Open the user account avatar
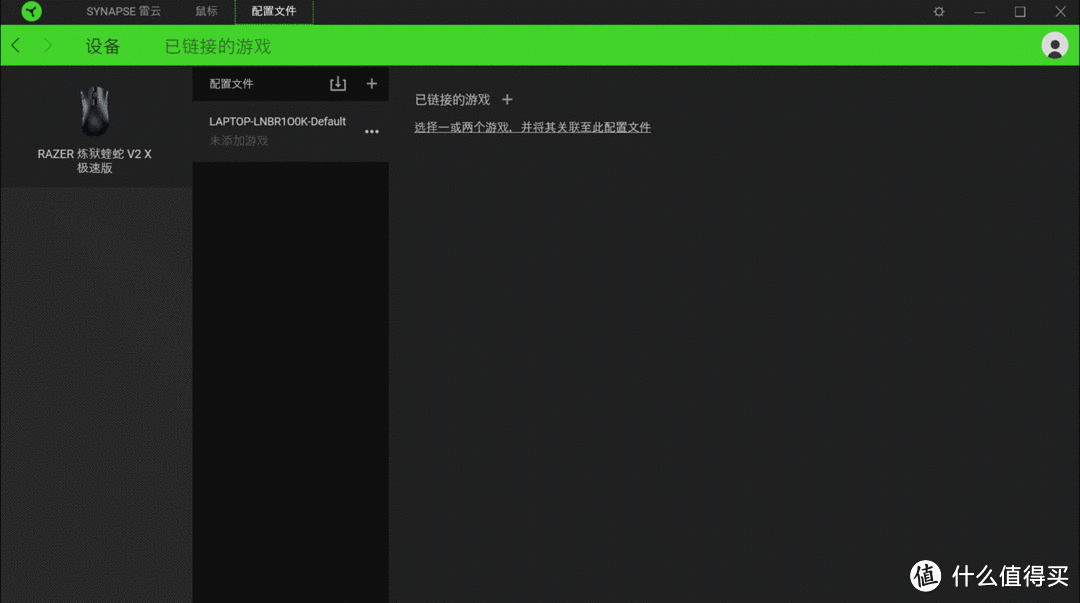Viewport: 1080px width, 603px height. pyautogui.click(x=1055, y=45)
